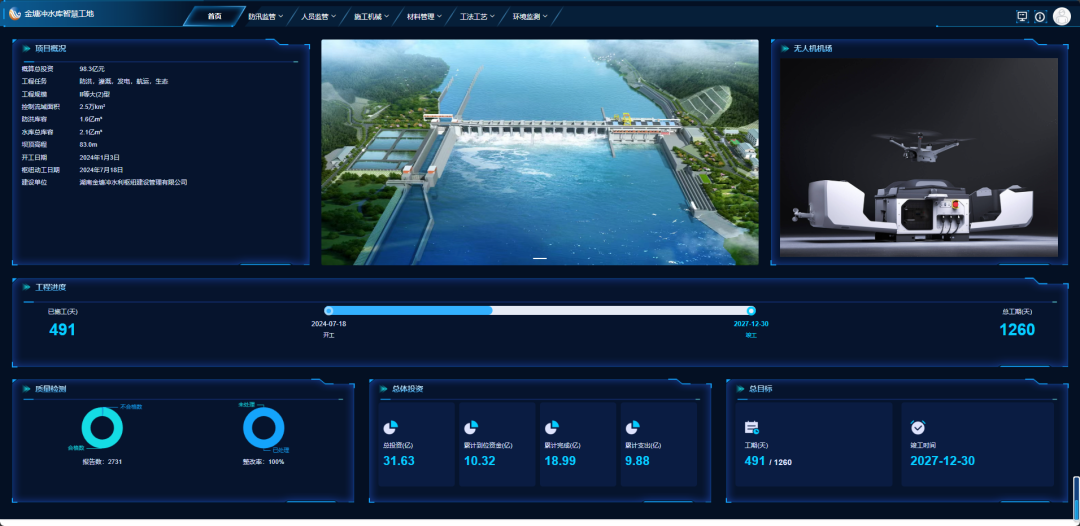
Task: Click the 工期 calendar icon
Action: point(752,427)
